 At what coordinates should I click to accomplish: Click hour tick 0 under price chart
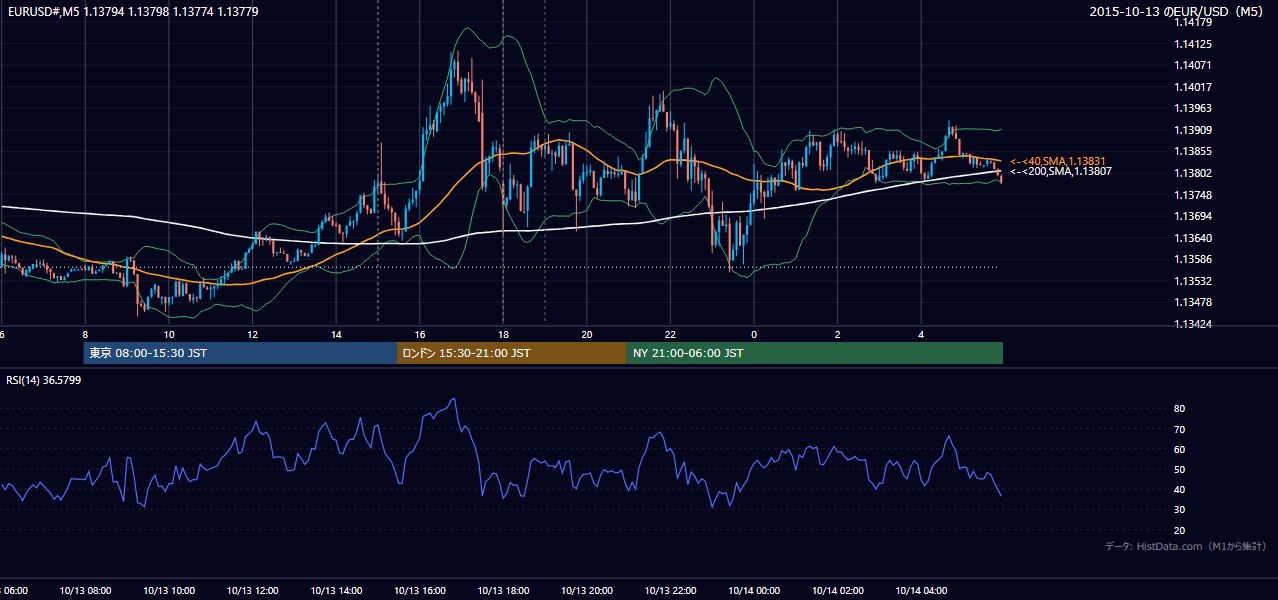pyautogui.click(x=754, y=334)
